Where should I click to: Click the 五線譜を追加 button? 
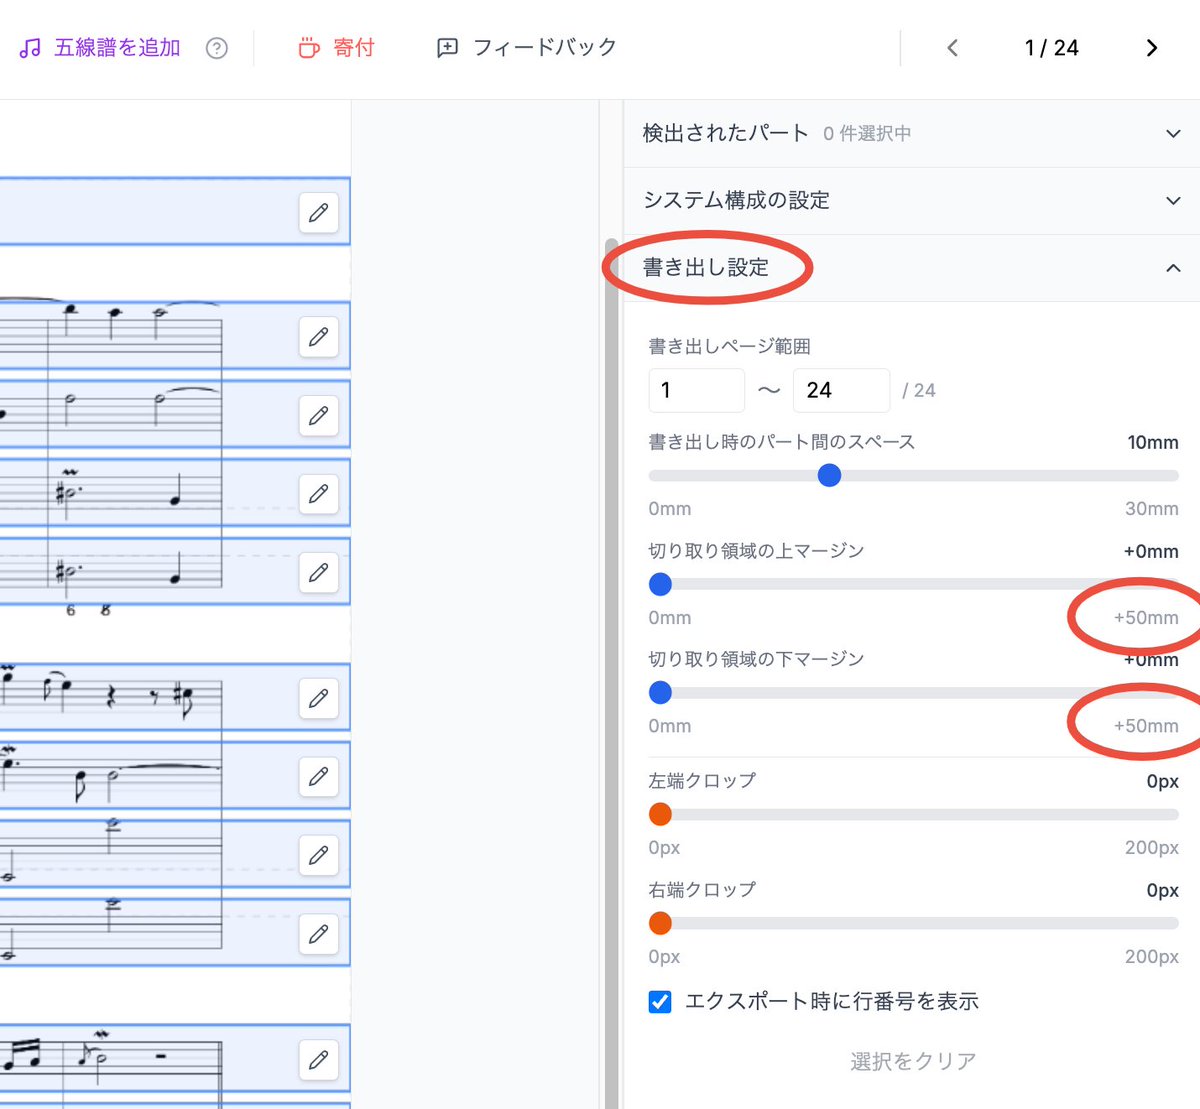(100, 48)
